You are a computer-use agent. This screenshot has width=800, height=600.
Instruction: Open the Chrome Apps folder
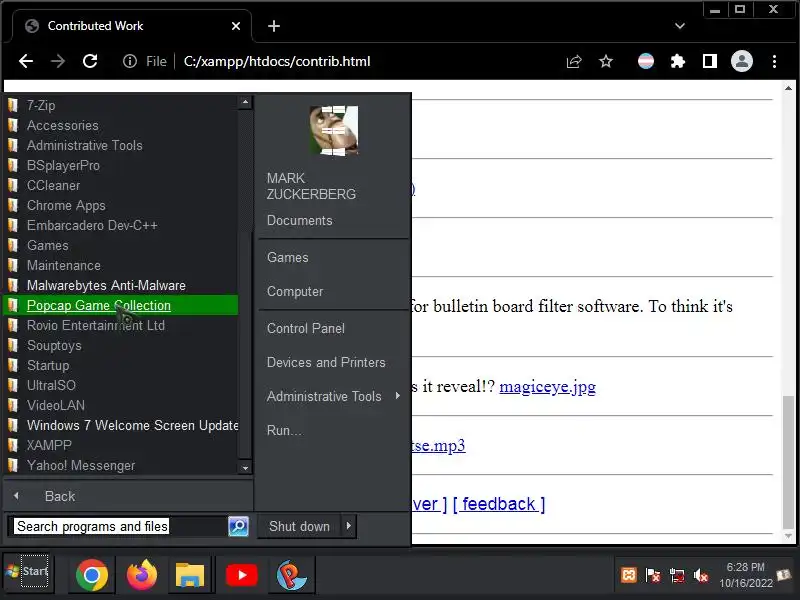pos(120,206)
